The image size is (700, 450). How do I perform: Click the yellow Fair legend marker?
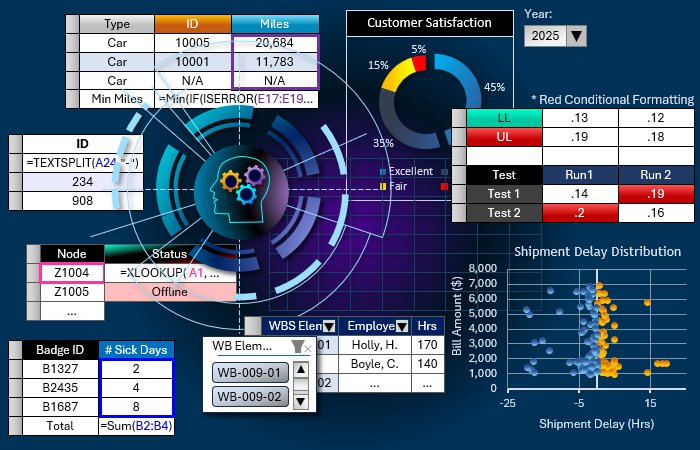click(x=383, y=186)
